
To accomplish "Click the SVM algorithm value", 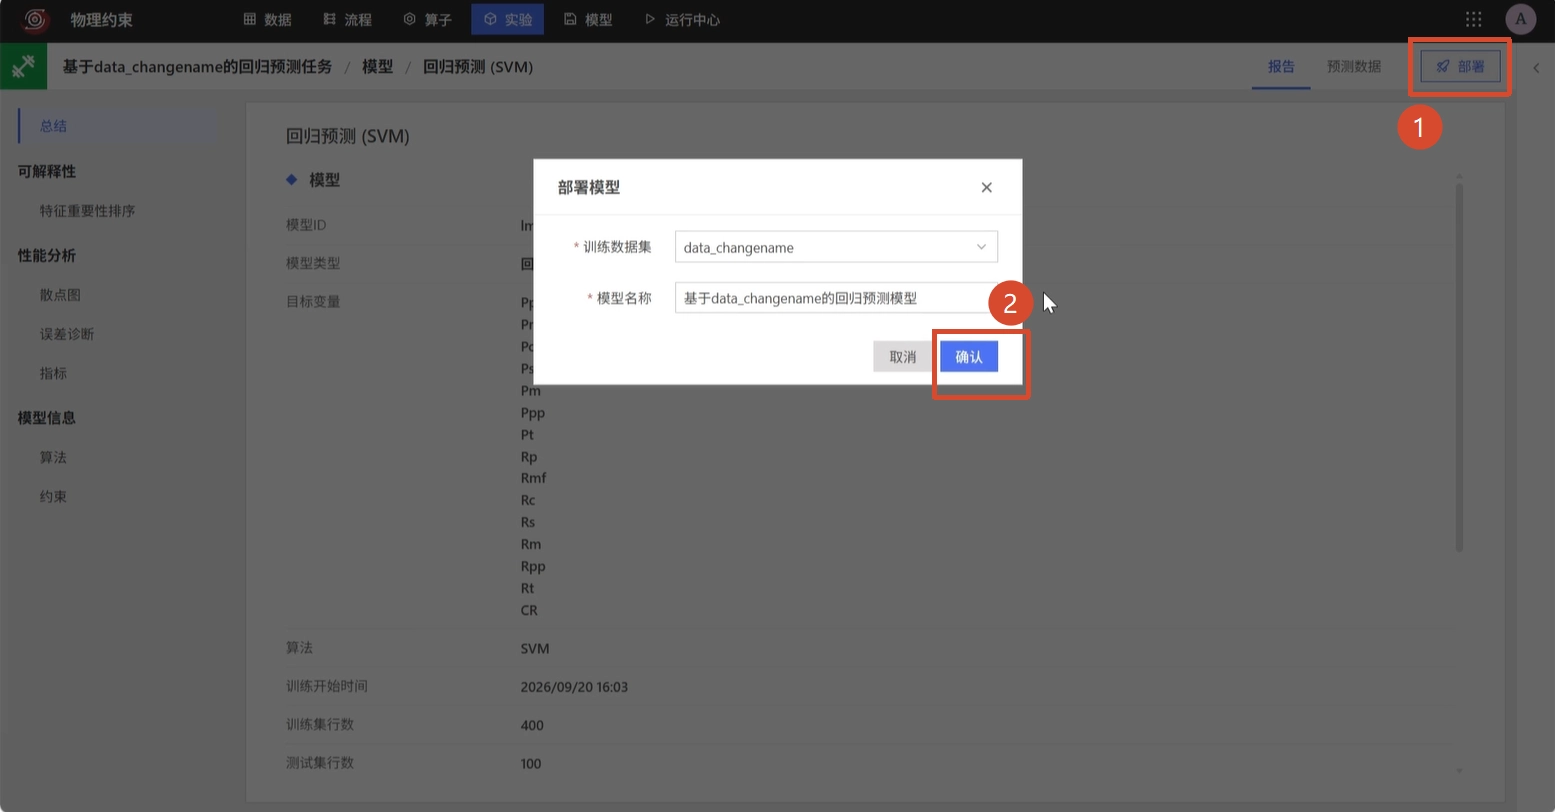I will click(535, 648).
